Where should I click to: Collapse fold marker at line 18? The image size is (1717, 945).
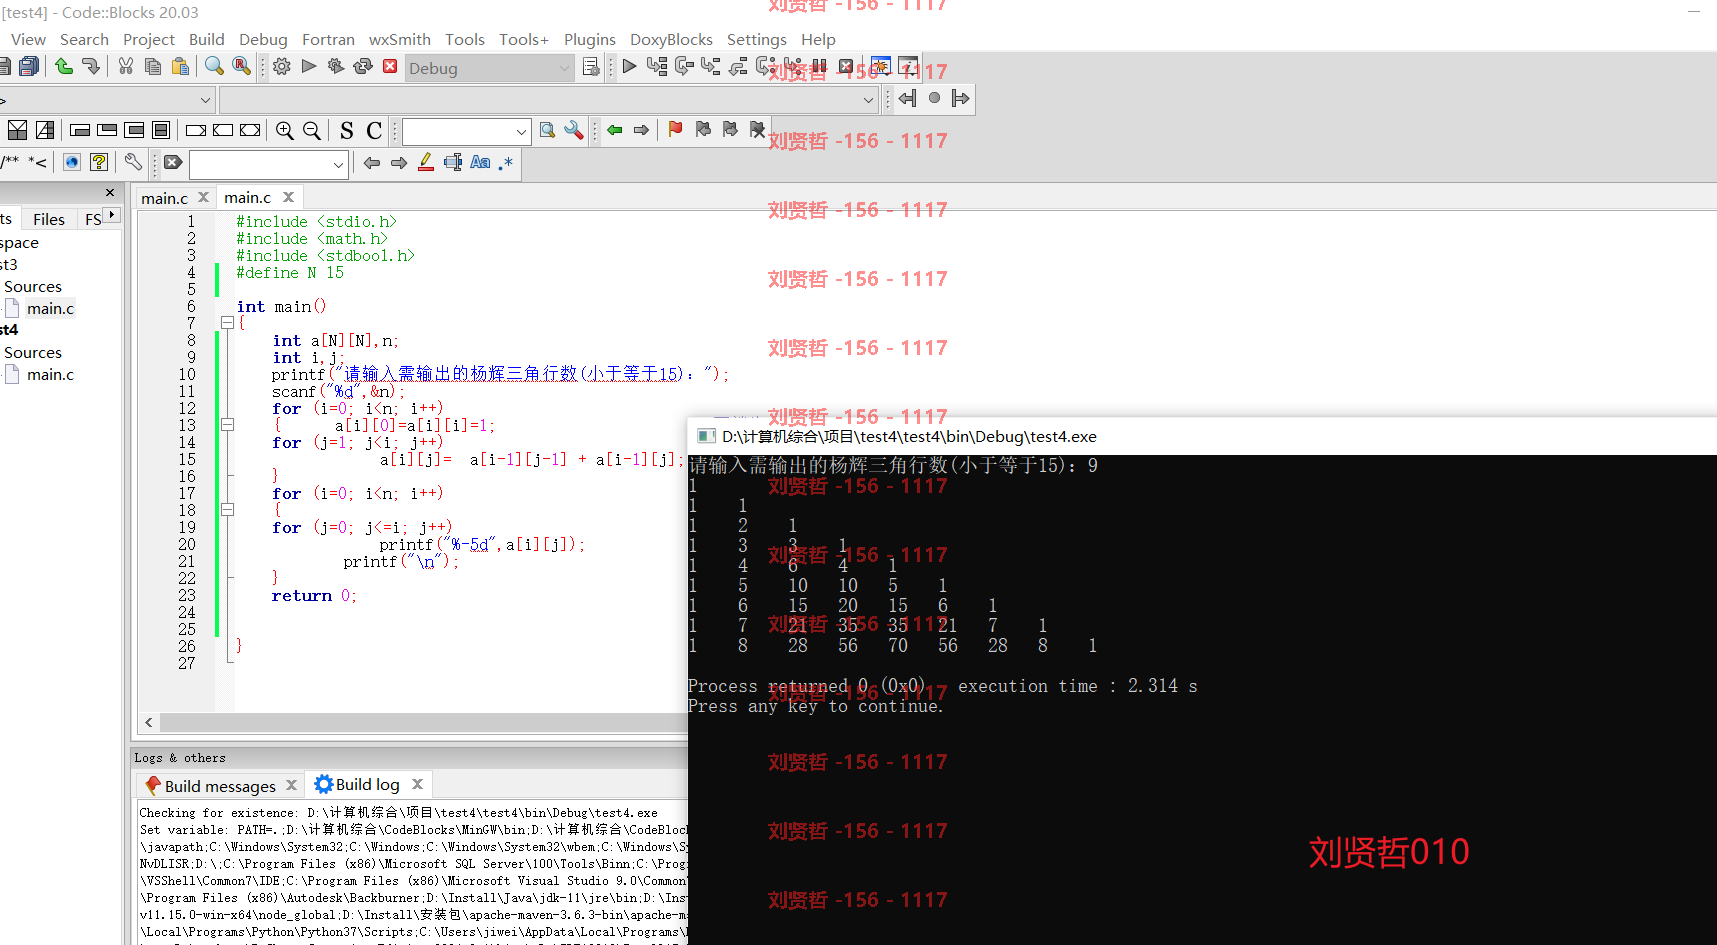227,510
